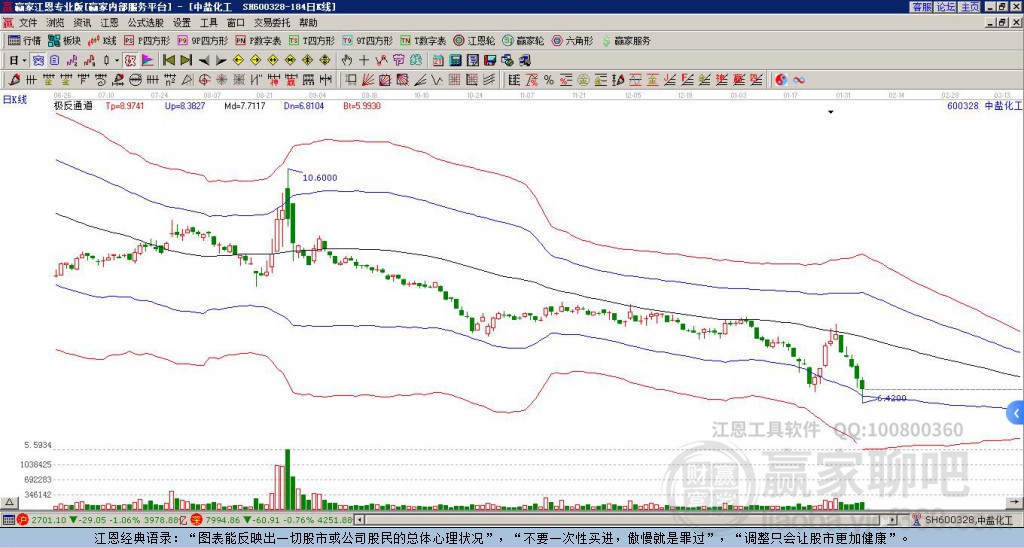Select Gann fan lines tool
Viewport: 1024px width, 548px height.
[368, 80]
